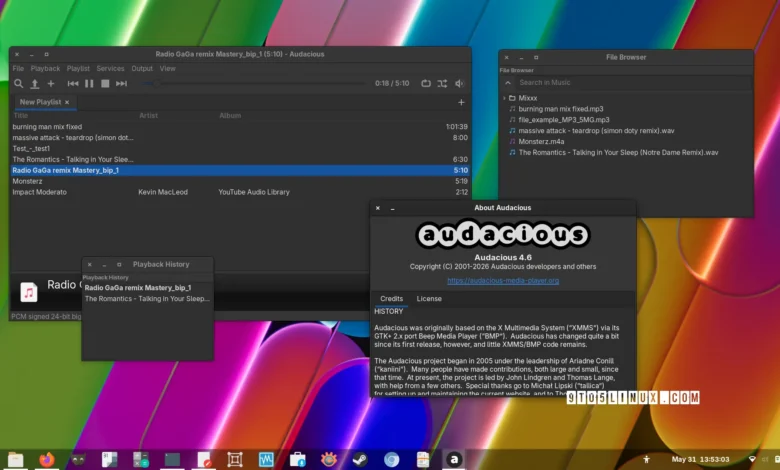
Task: Select the highlighted 'Radio GaGa remix Mastery_bip_1' row
Action: coord(240,171)
